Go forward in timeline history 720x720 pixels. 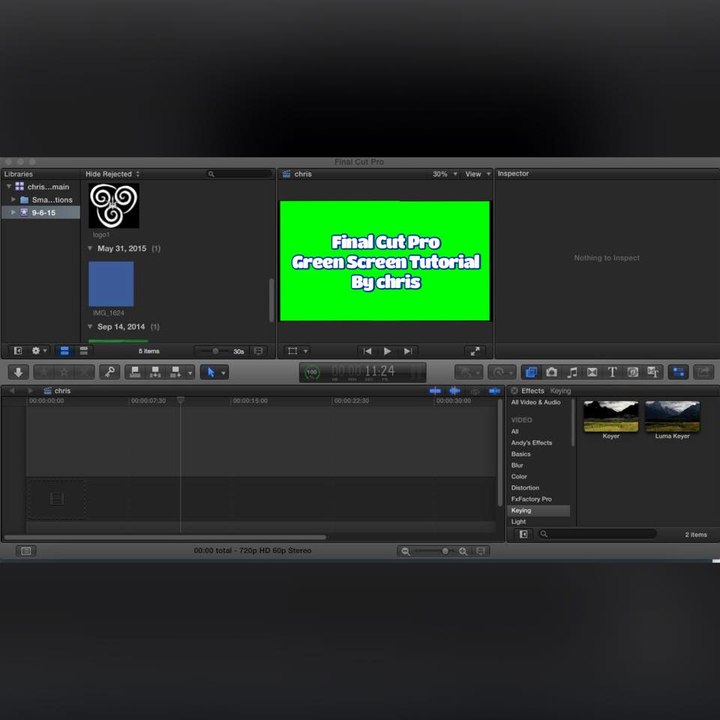pos(30,391)
